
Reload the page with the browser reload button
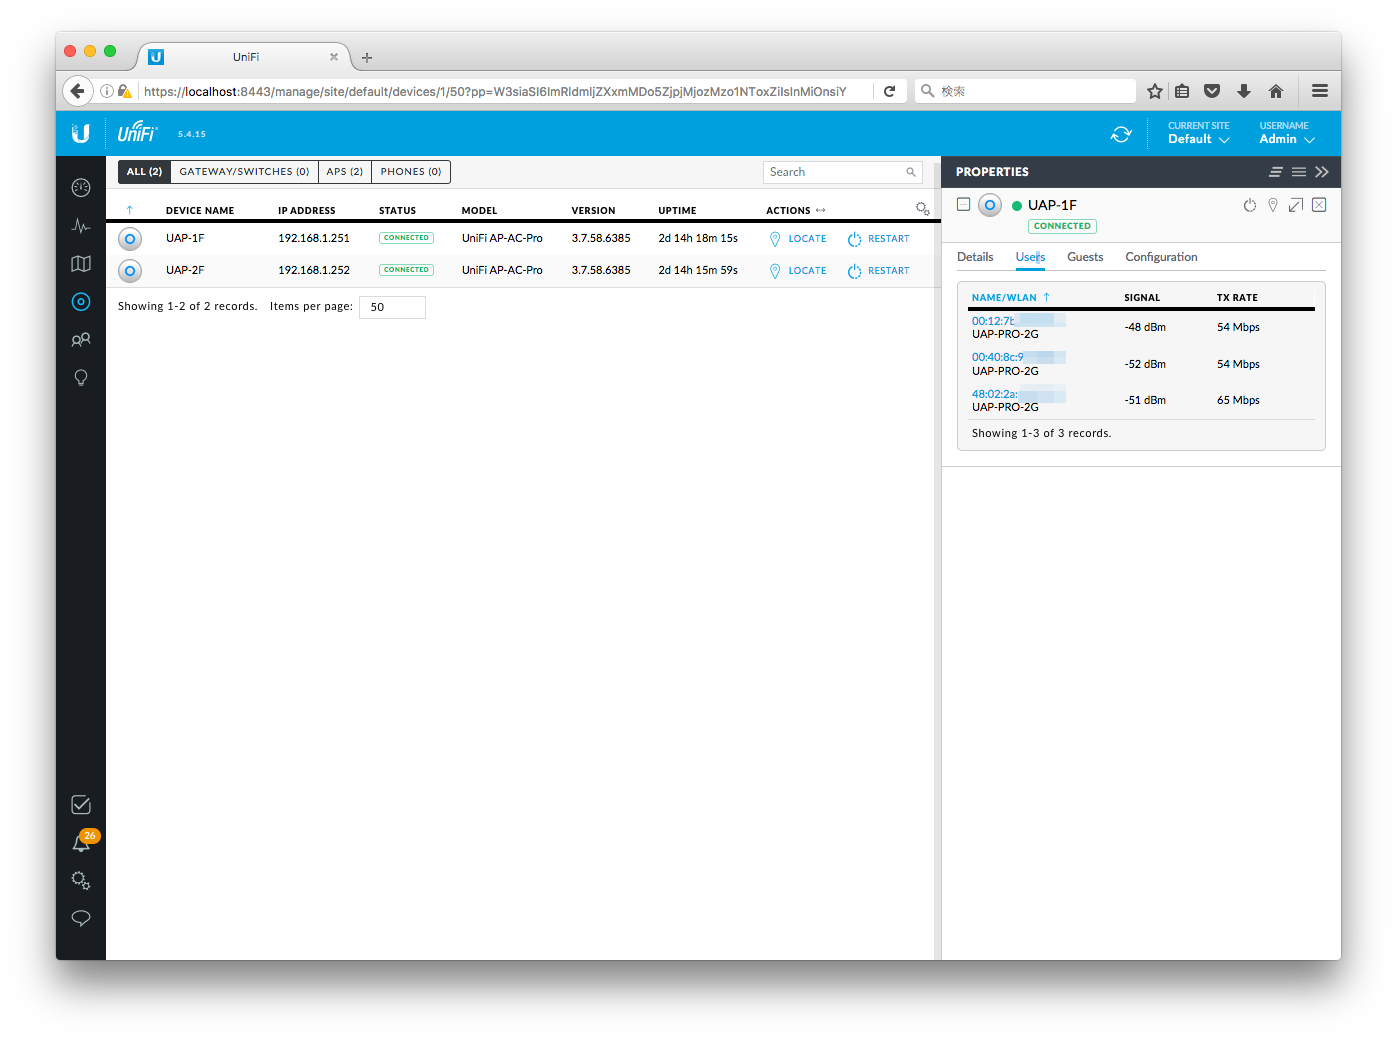tap(889, 91)
